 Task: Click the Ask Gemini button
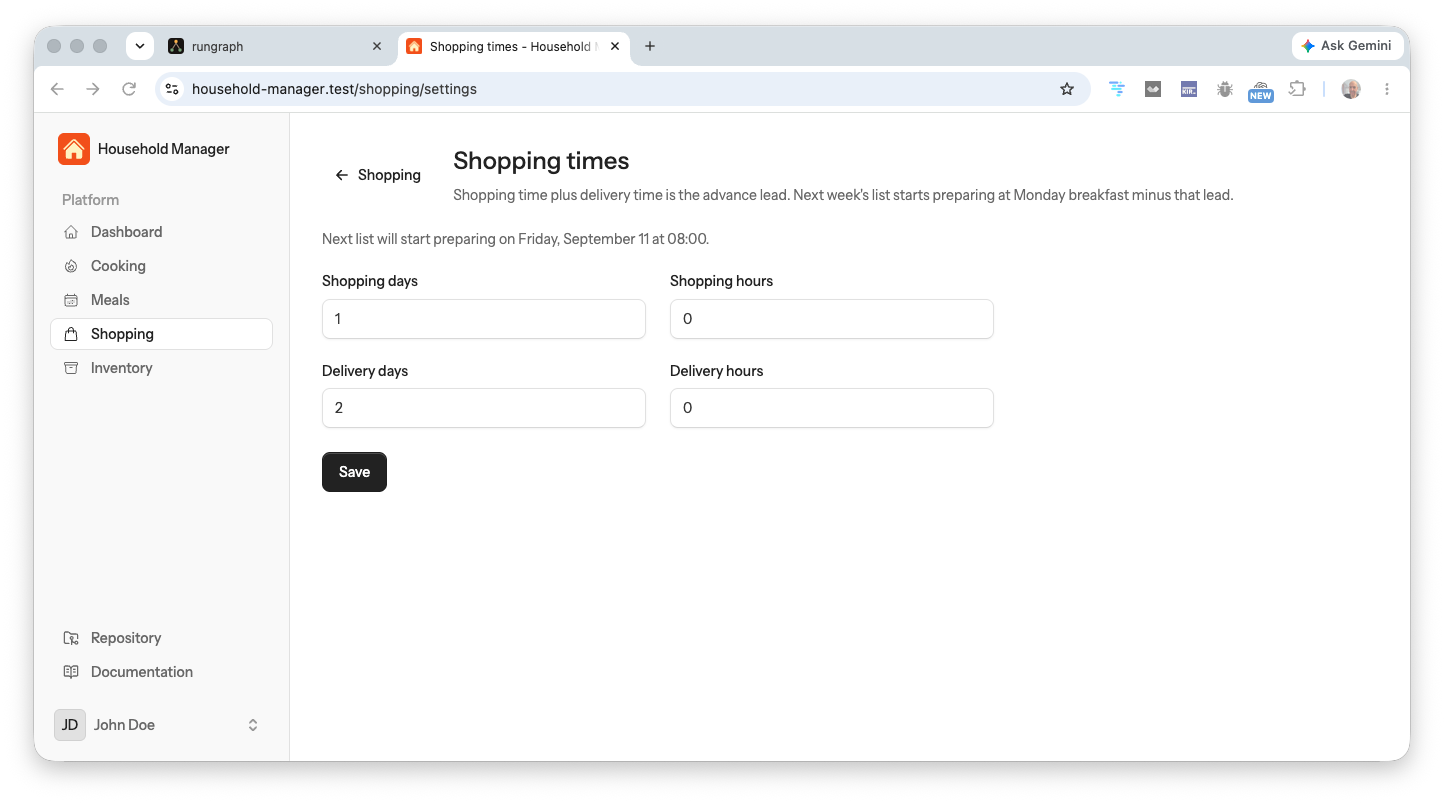pos(1347,46)
